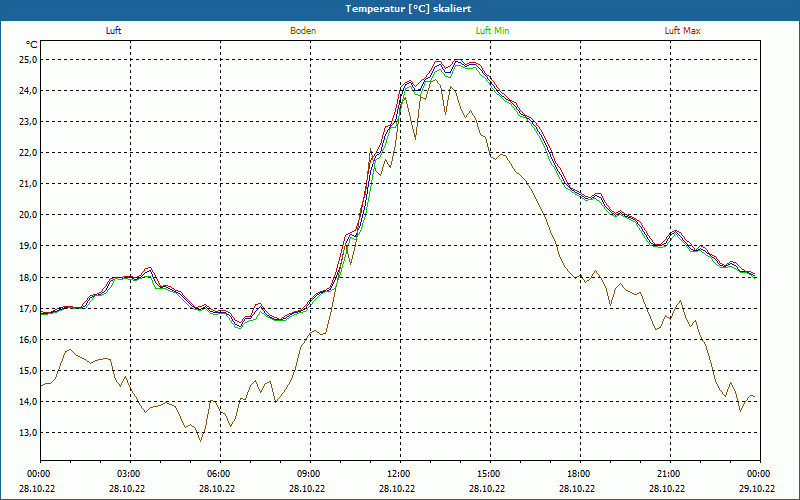800x500 pixels.
Task: Select the 15,0 value on temperature axis
Action: [x=29, y=371]
